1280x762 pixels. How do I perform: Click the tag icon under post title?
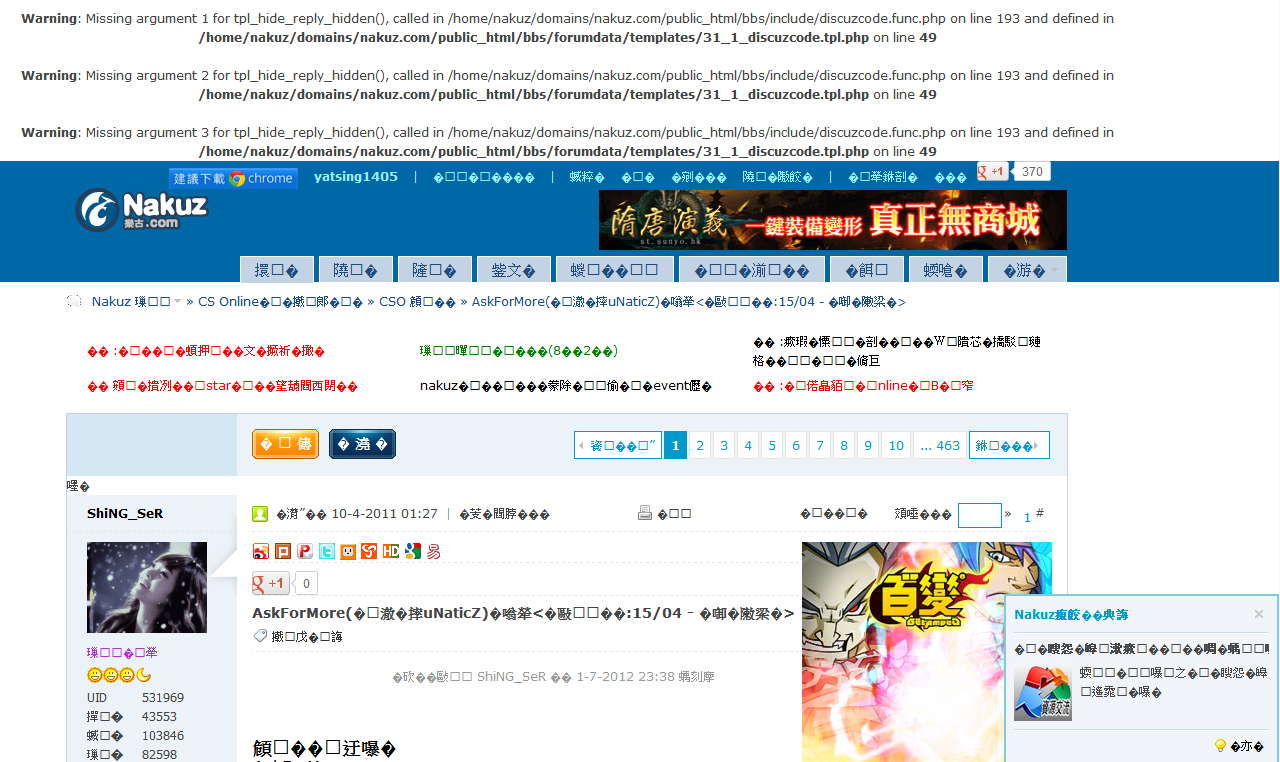click(x=260, y=636)
